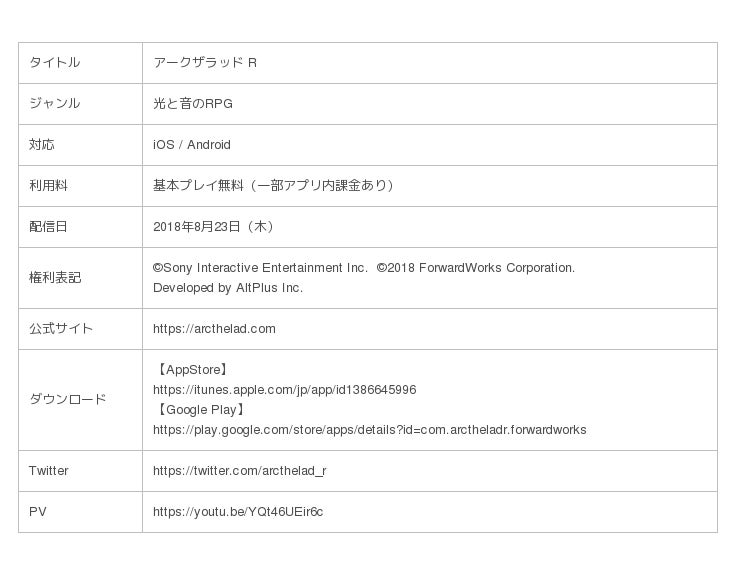Image resolution: width=740 pixels, height=573 pixels.
Task: Click the 利用料 row label
Action: coord(48,186)
